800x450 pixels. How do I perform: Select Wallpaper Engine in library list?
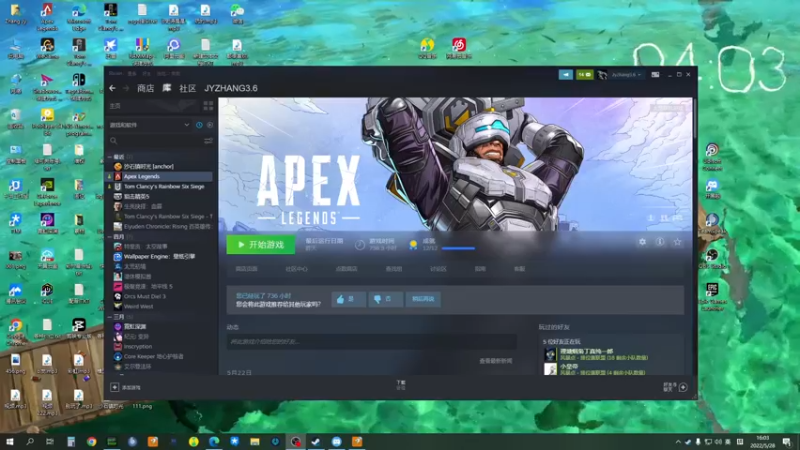click(161, 257)
